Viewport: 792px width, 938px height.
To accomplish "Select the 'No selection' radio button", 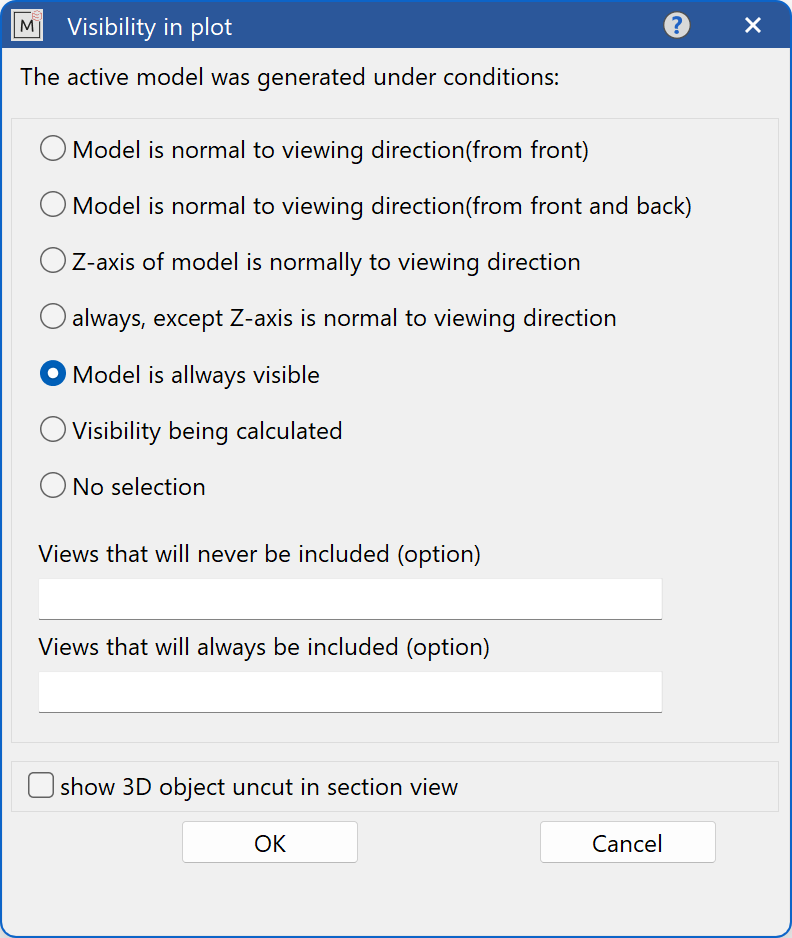I will (52, 487).
